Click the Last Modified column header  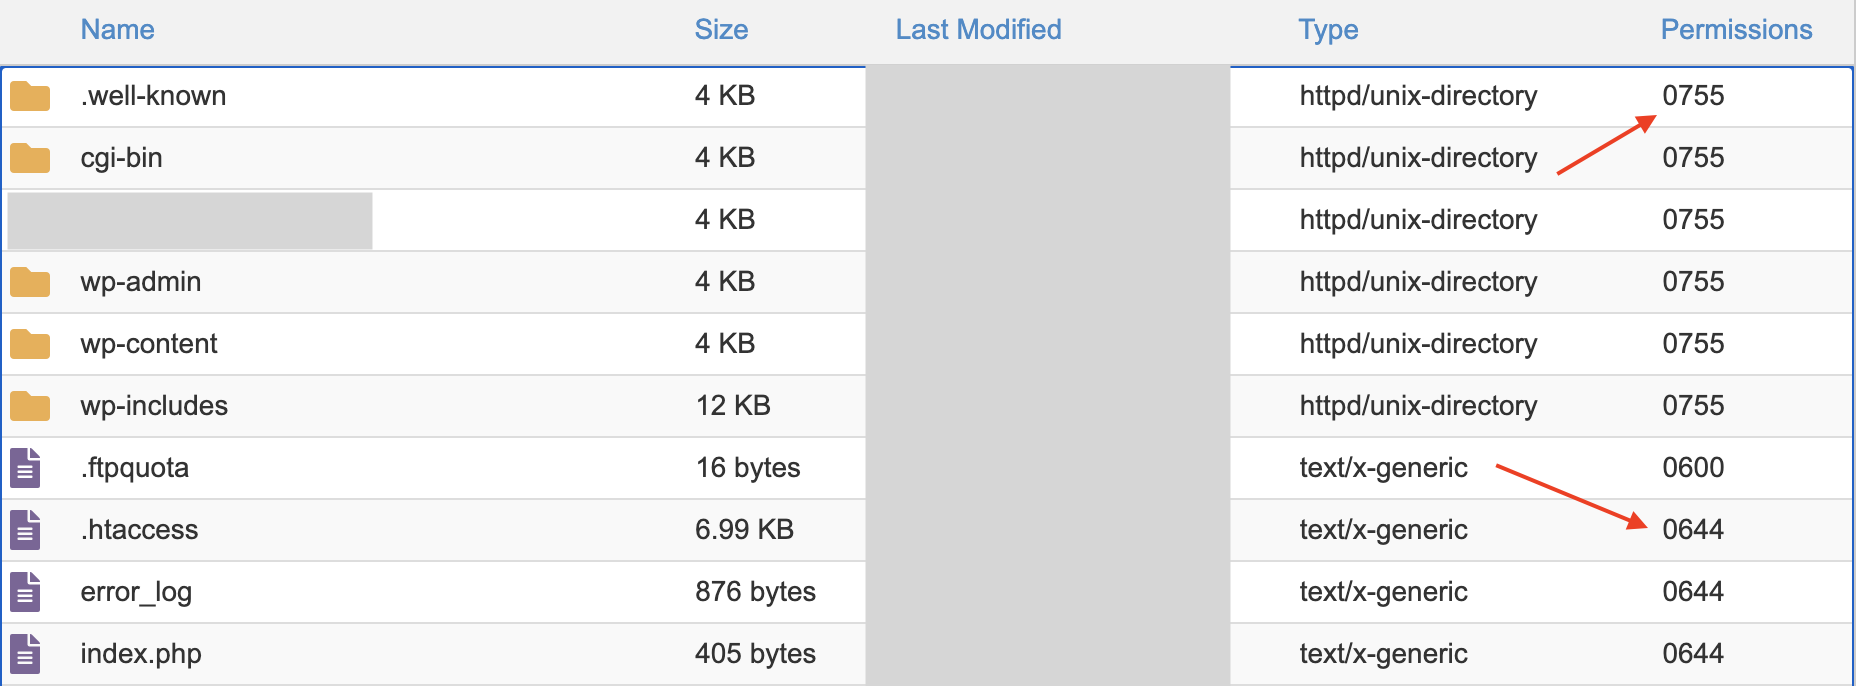978,29
